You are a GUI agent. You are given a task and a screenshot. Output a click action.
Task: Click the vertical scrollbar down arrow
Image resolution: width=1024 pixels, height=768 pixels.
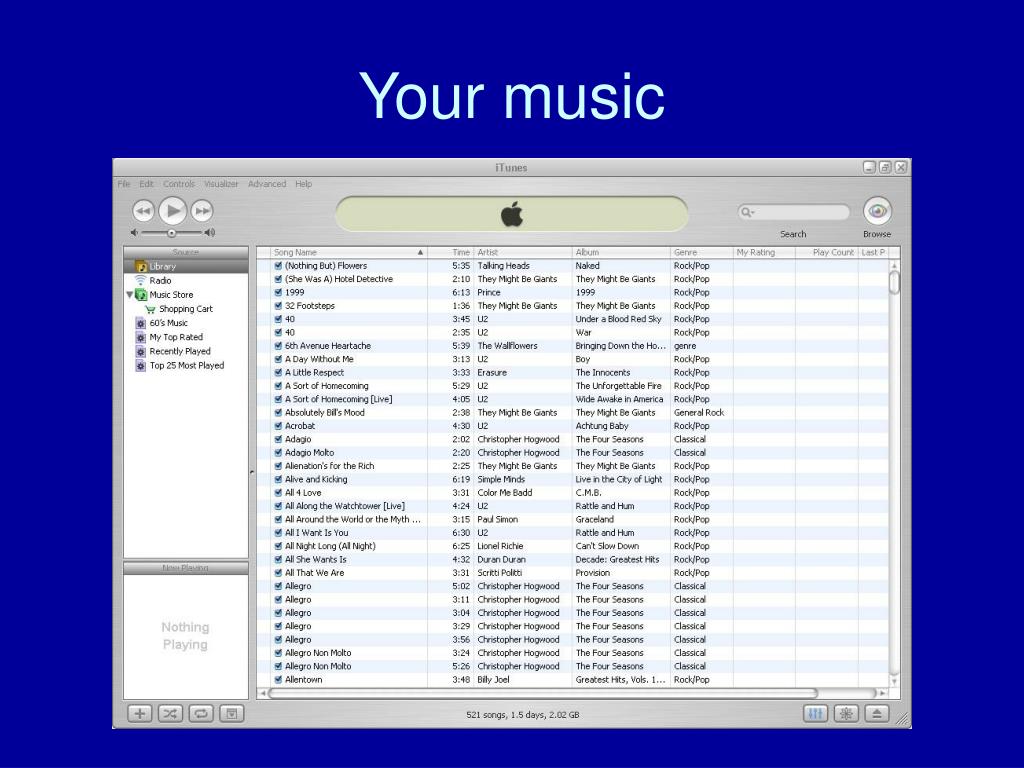(894, 681)
